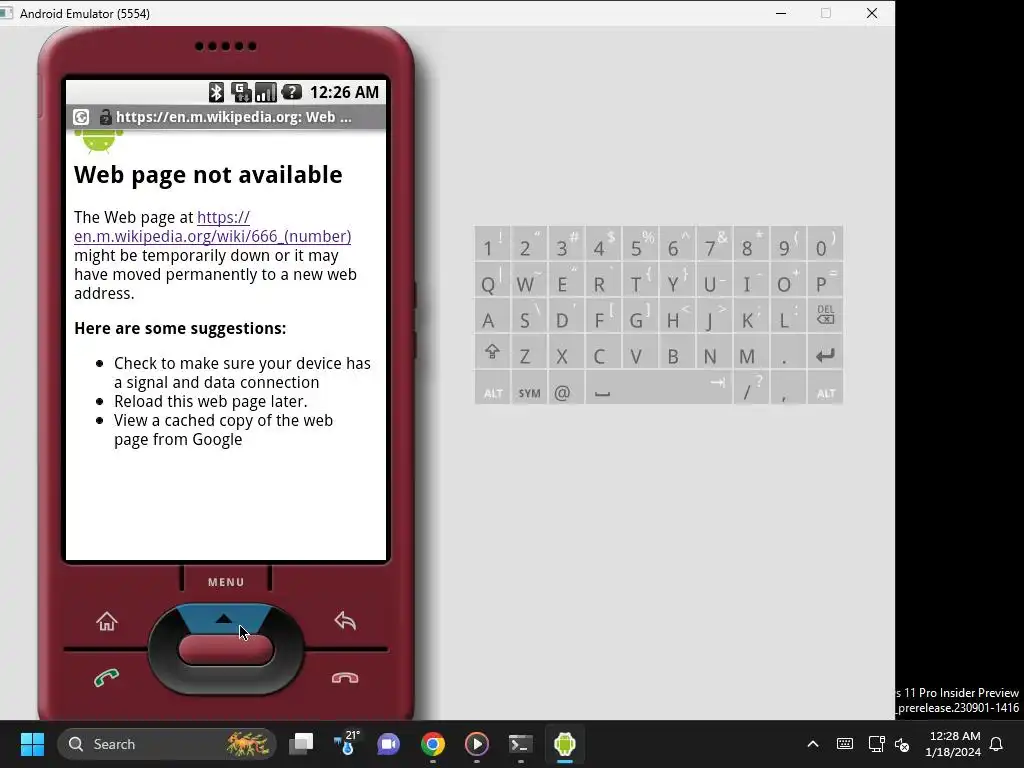The width and height of the screenshot is (1024, 768).
Task: Open the 666_(number) Wikipedia link
Action: 212,227
